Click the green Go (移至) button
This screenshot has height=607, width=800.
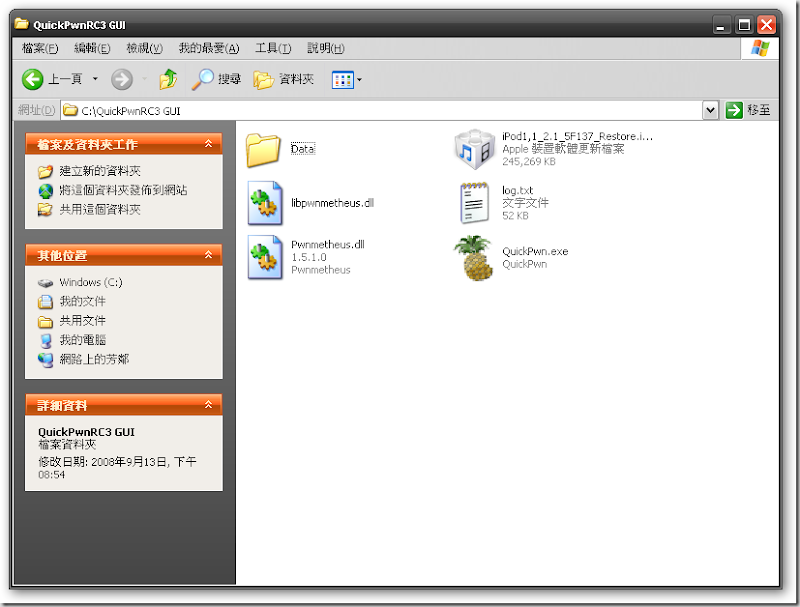(748, 110)
